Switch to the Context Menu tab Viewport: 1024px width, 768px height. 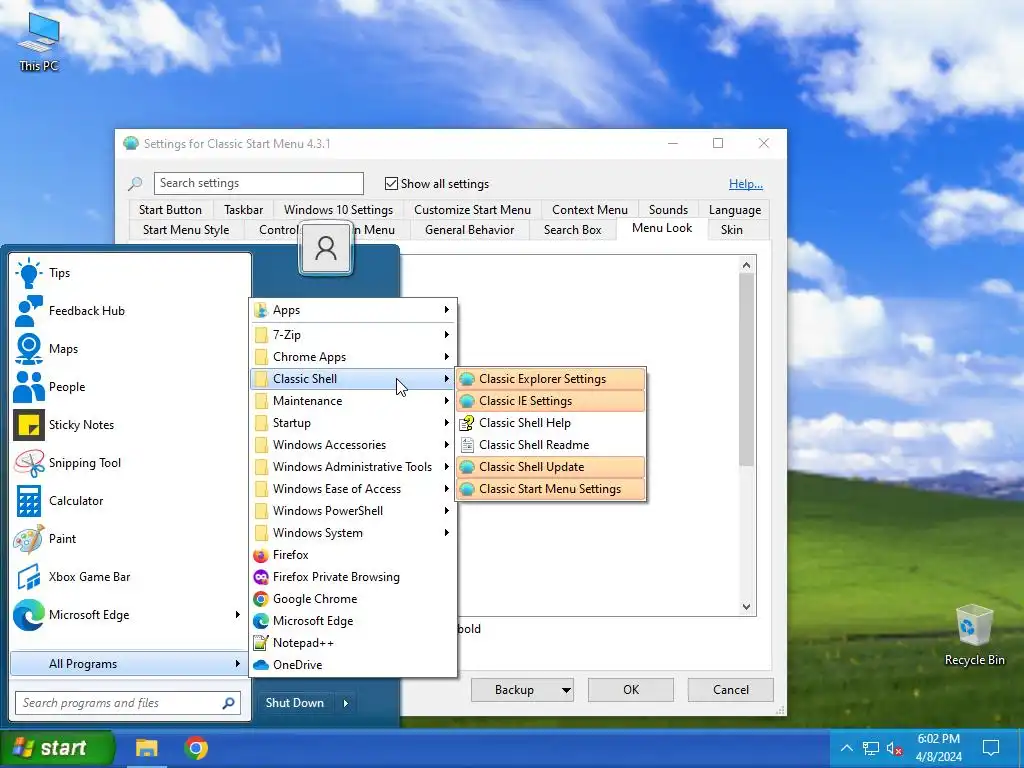pos(590,210)
